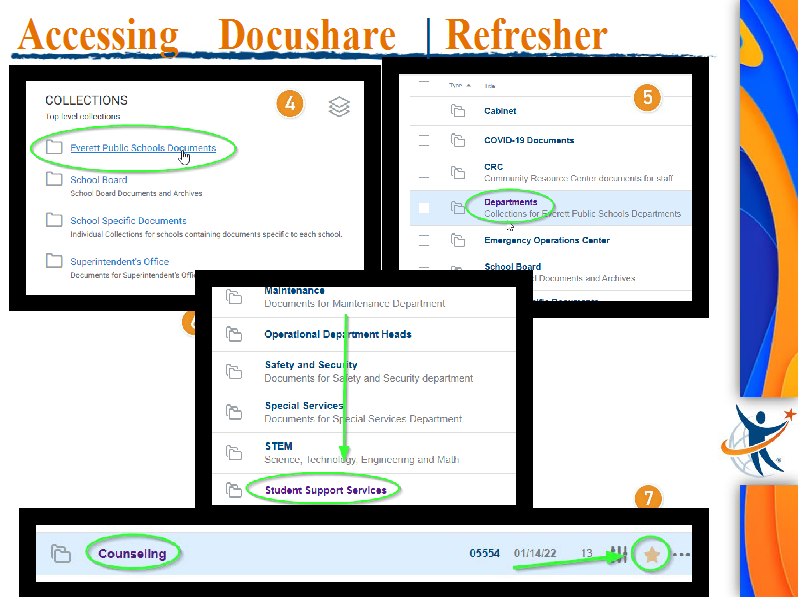Click the COLLECTIONS panel heading
Viewport: 800px width, 600px height.
tap(86, 100)
